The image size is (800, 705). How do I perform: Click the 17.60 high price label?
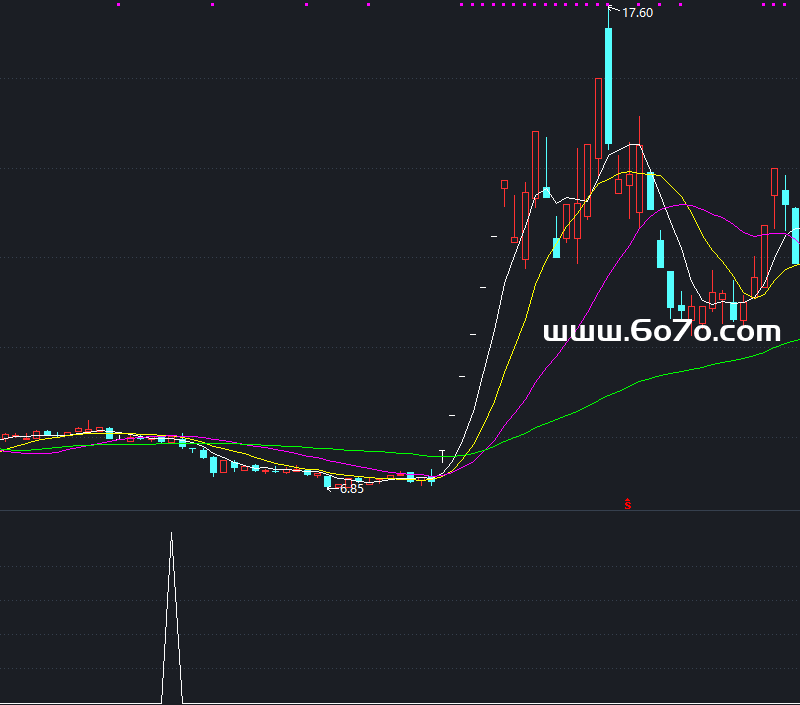coord(637,13)
